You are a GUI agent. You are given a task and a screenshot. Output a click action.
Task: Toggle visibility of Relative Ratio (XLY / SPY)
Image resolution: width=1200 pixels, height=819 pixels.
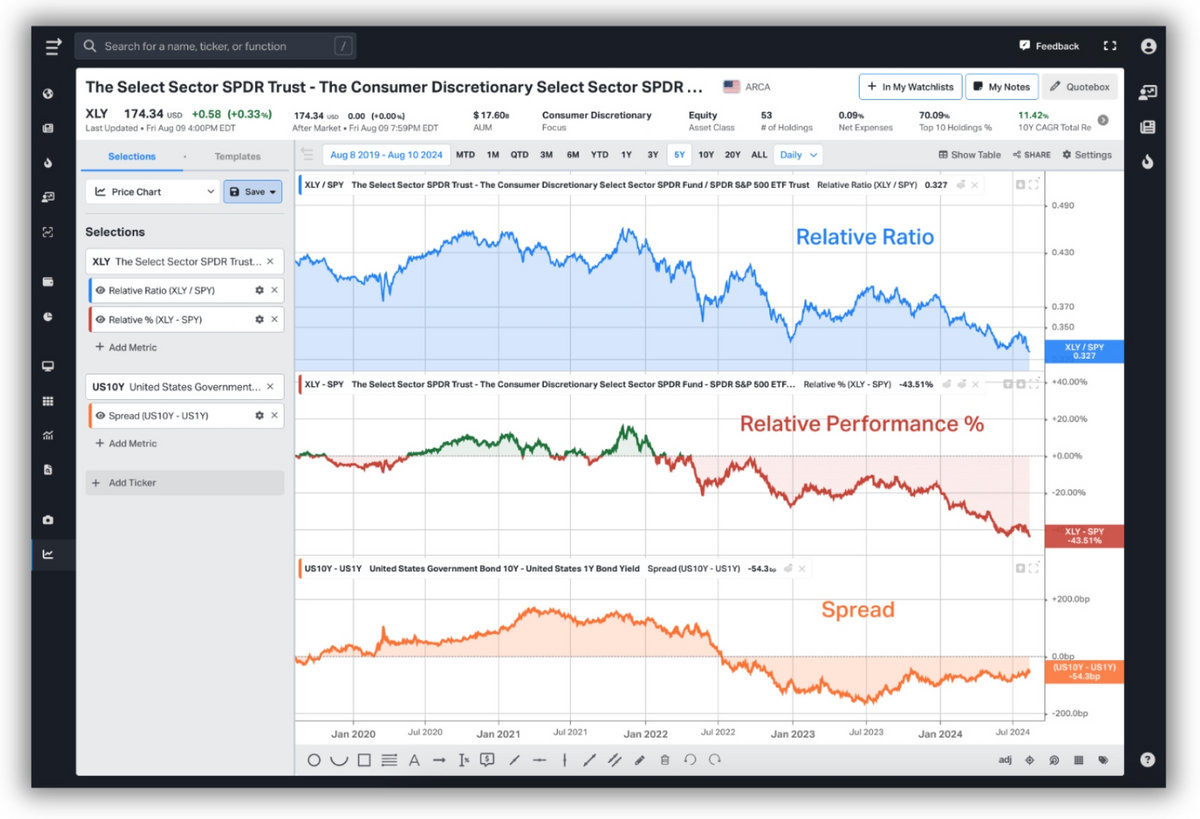tap(100, 290)
